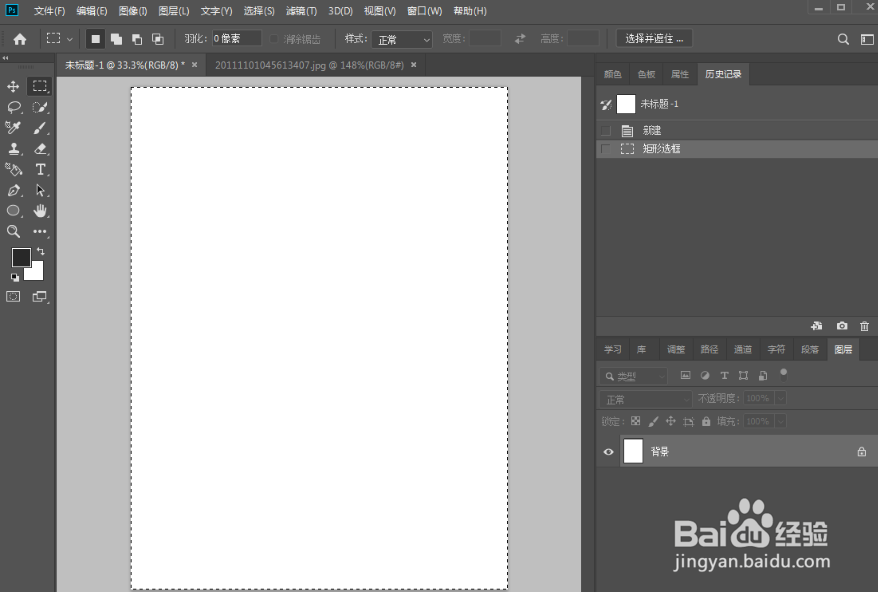Toggle Quick Mask mode
878x592 pixels.
13,297
